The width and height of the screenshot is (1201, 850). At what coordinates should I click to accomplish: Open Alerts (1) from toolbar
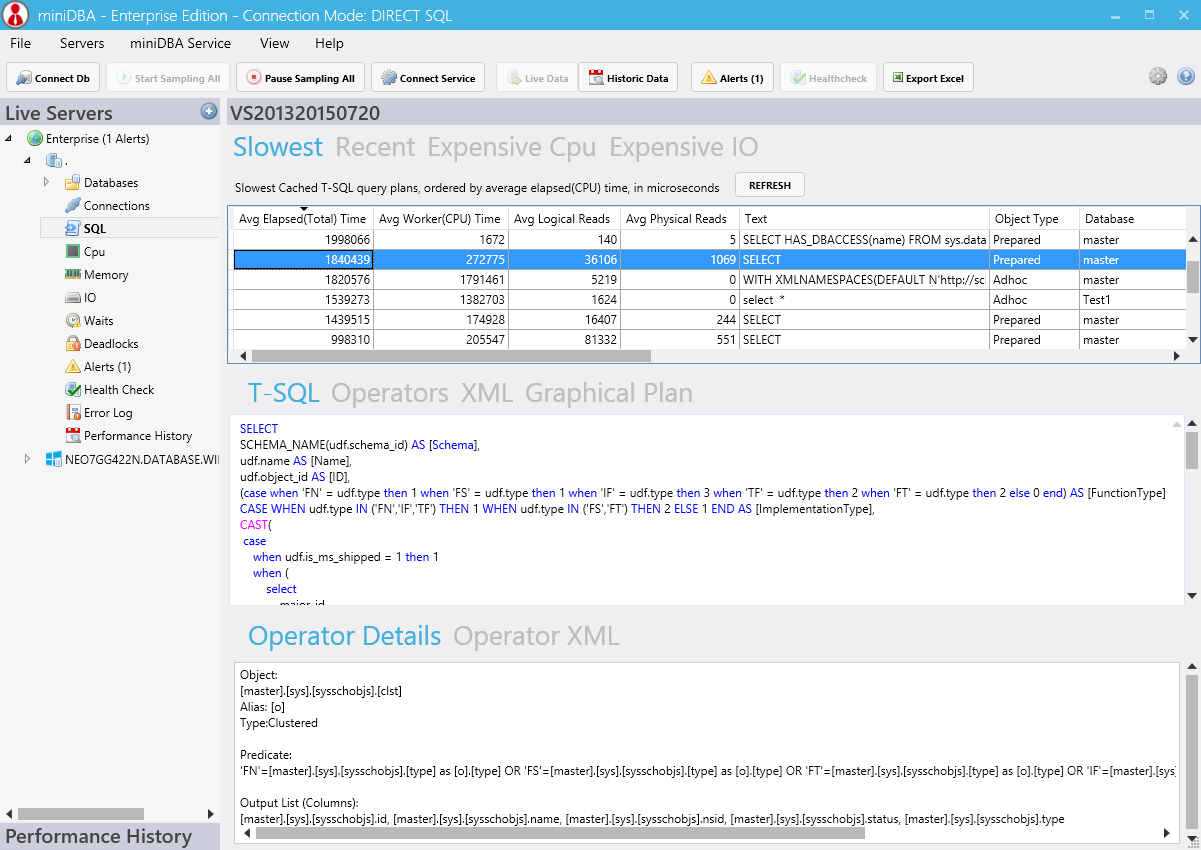(732, 78)
